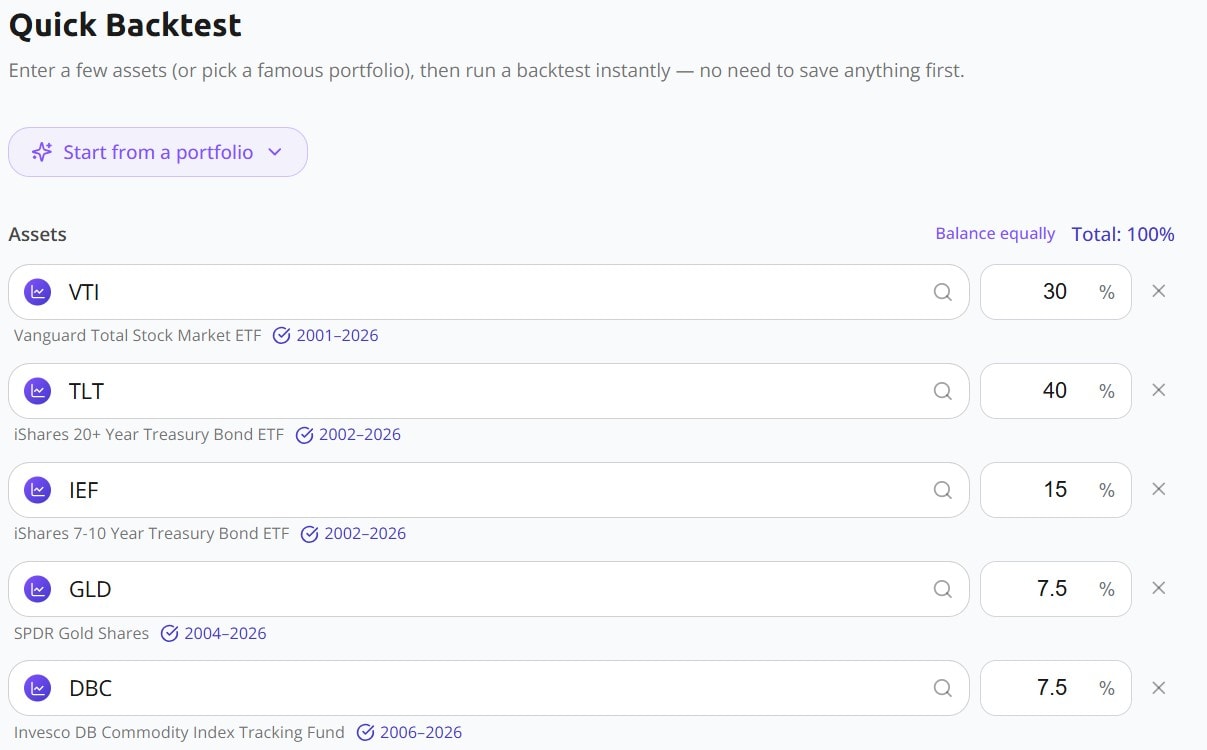Click the SPDR Gold Shares text
This screenshot has width=1207, height=750.
click(81, 633)
